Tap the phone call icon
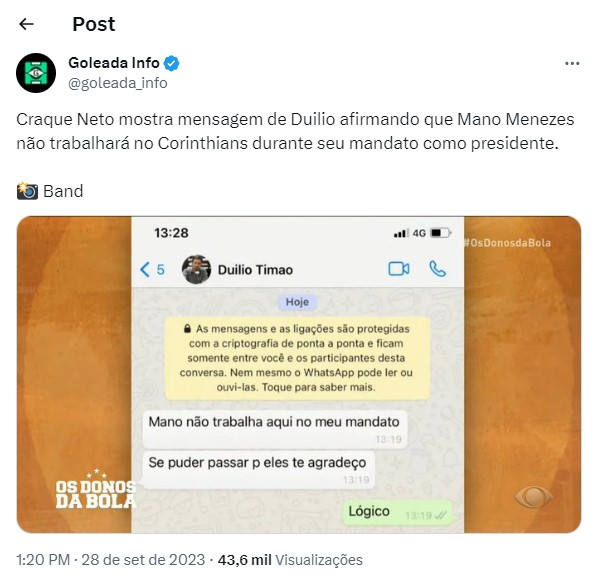Screen dimensions: 595x584 coord(438,269)
